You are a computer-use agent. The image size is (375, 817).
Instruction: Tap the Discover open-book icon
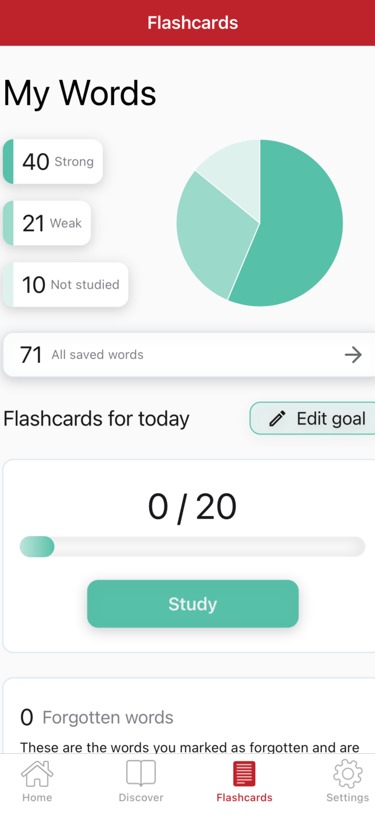pyautogui.click(x=141, y=773)
